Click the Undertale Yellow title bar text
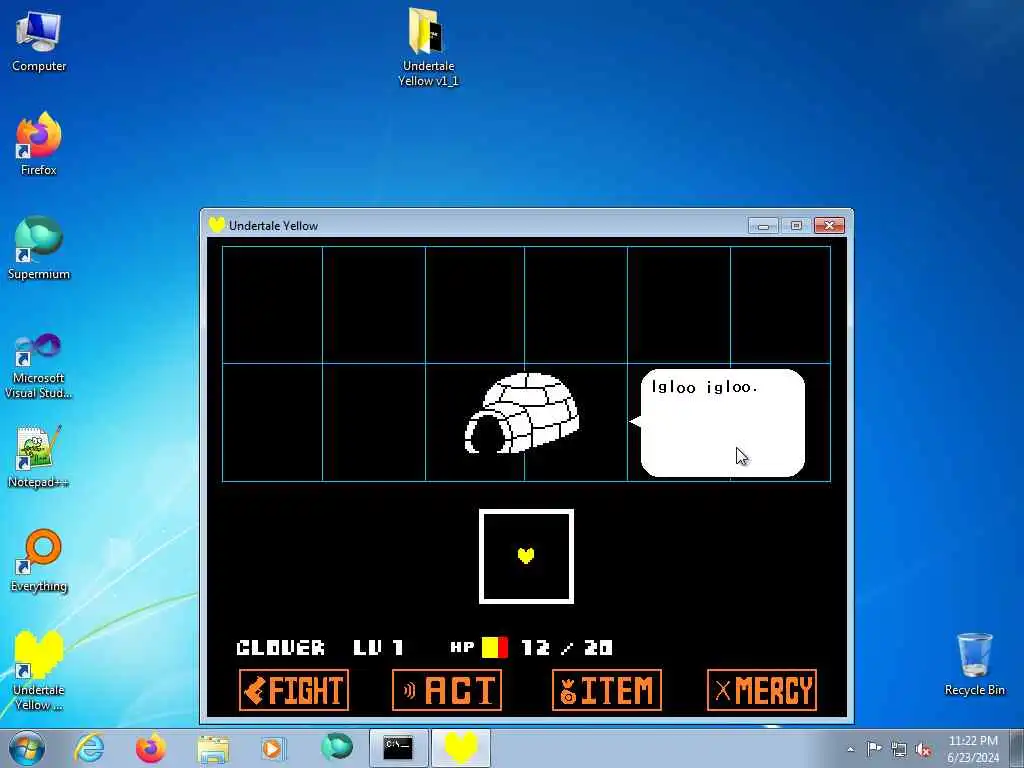Viewport: 1024px width, 768px height. pyautogui.click(x=273, y=226)
